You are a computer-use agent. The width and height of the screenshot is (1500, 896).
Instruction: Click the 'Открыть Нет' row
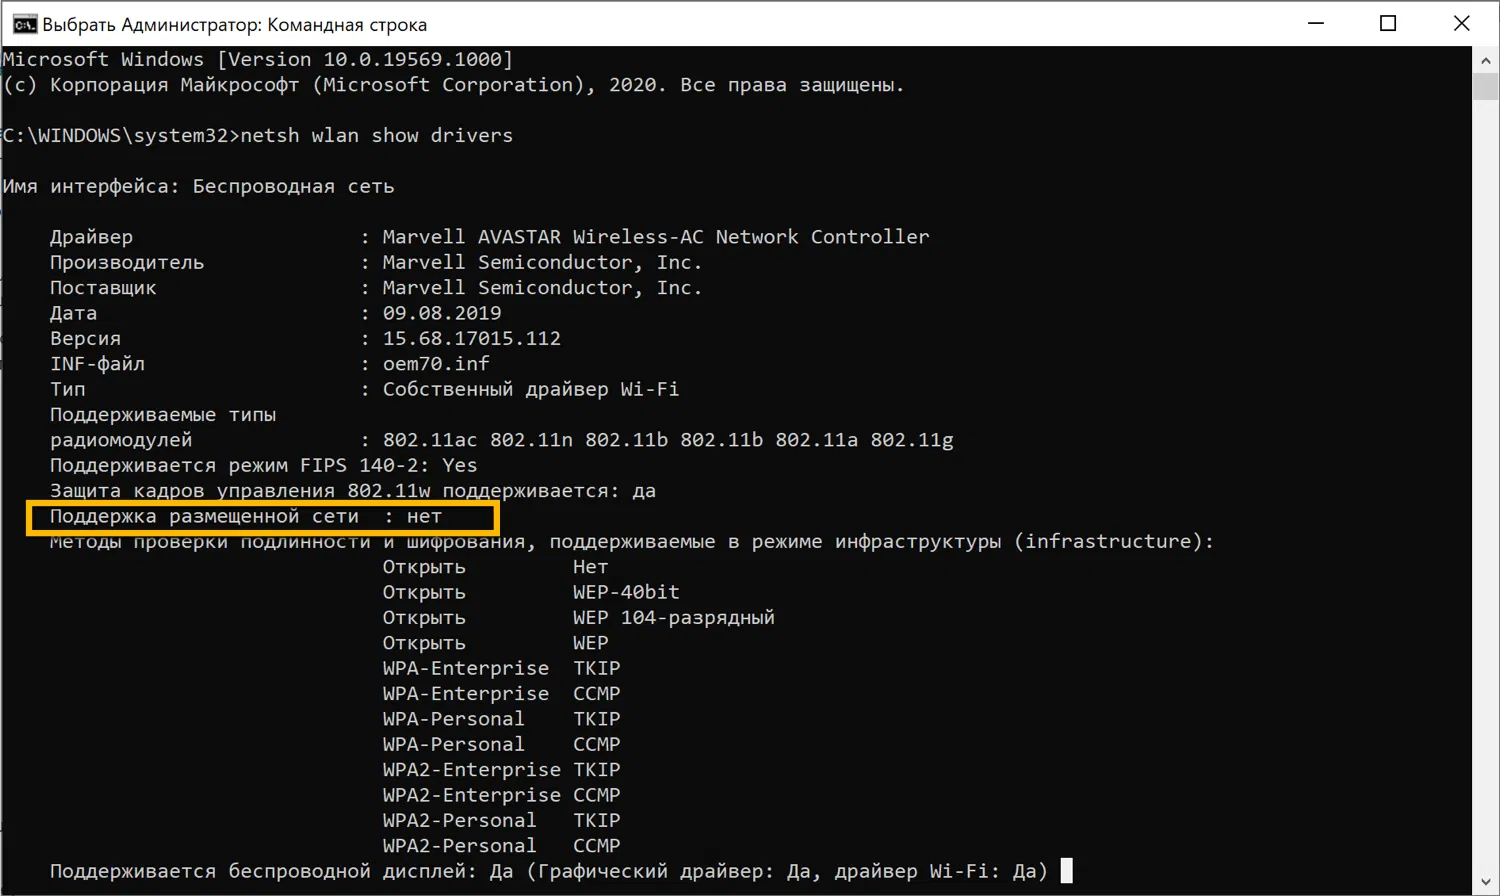tap(496, 567)
